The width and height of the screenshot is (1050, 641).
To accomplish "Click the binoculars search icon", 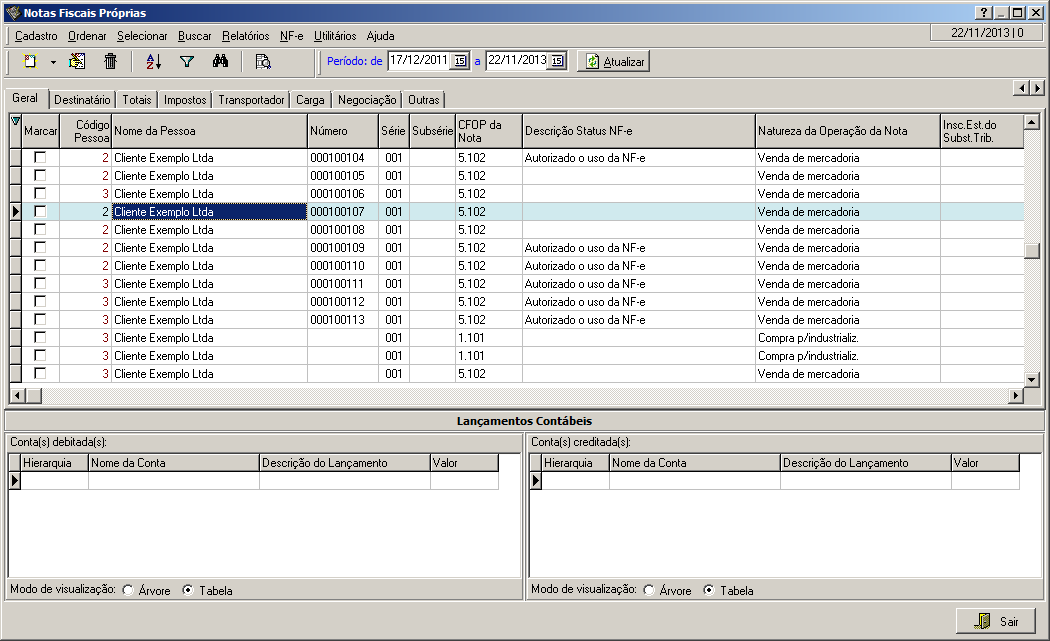I will click(221, 61).
